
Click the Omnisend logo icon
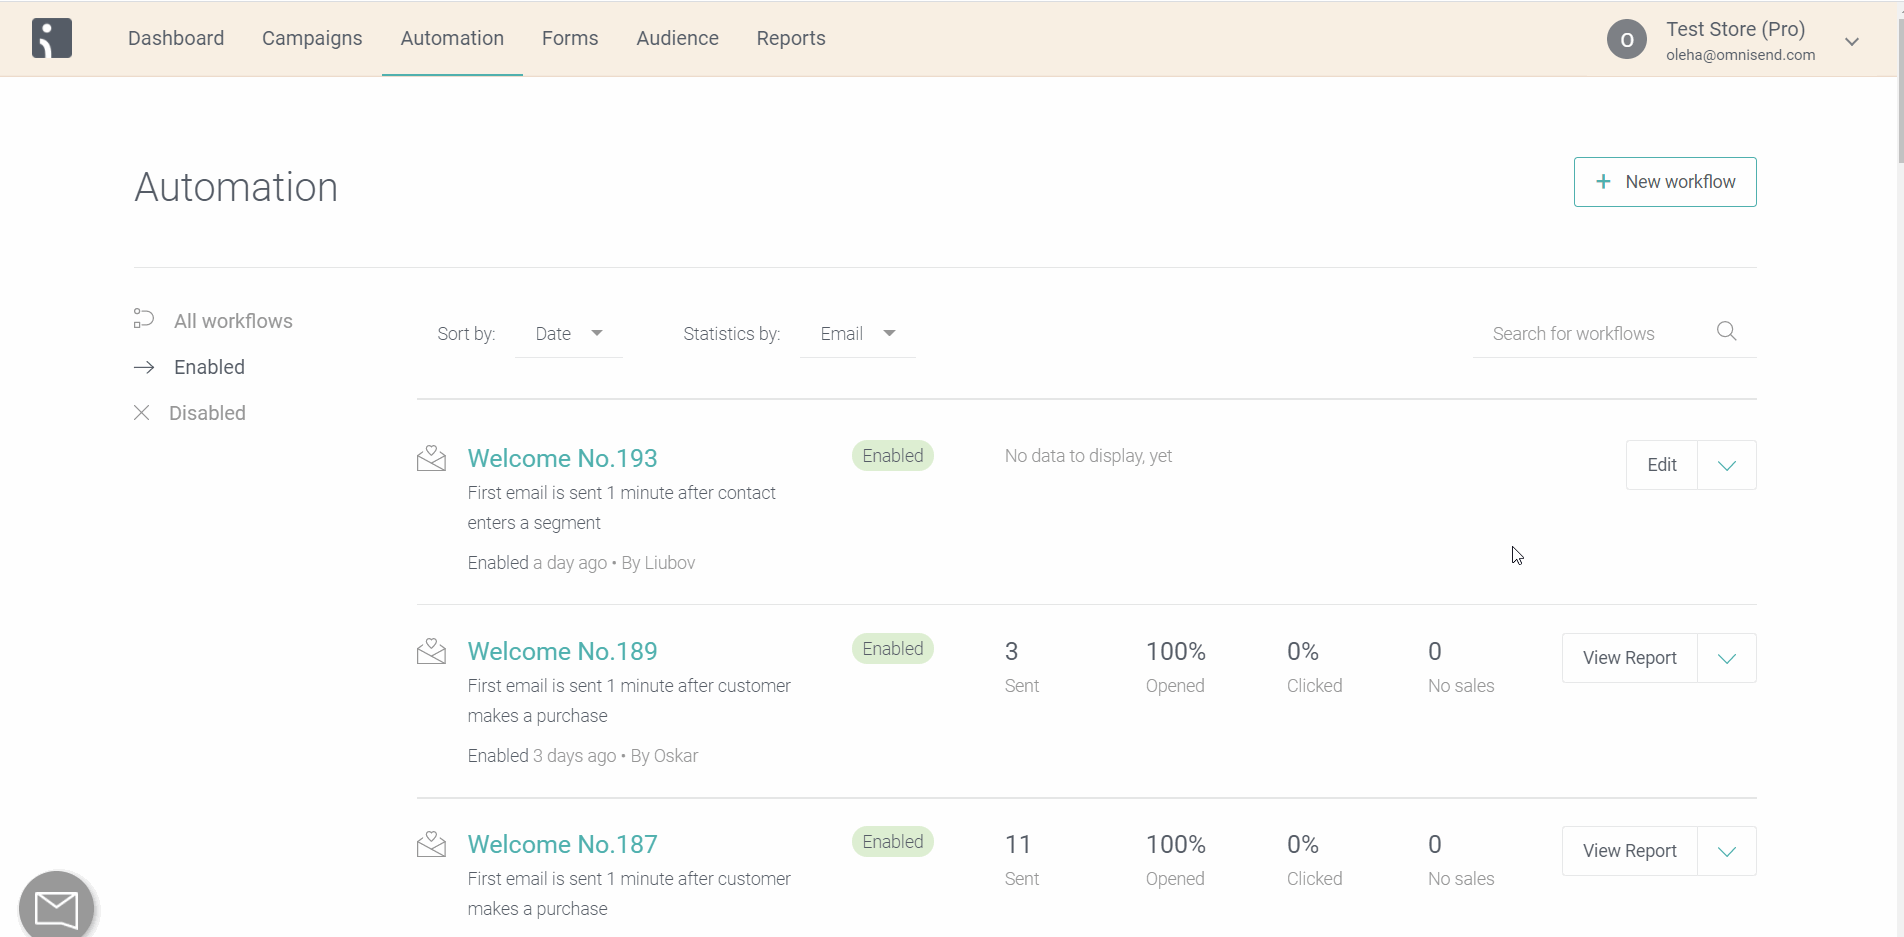(52, 38)
